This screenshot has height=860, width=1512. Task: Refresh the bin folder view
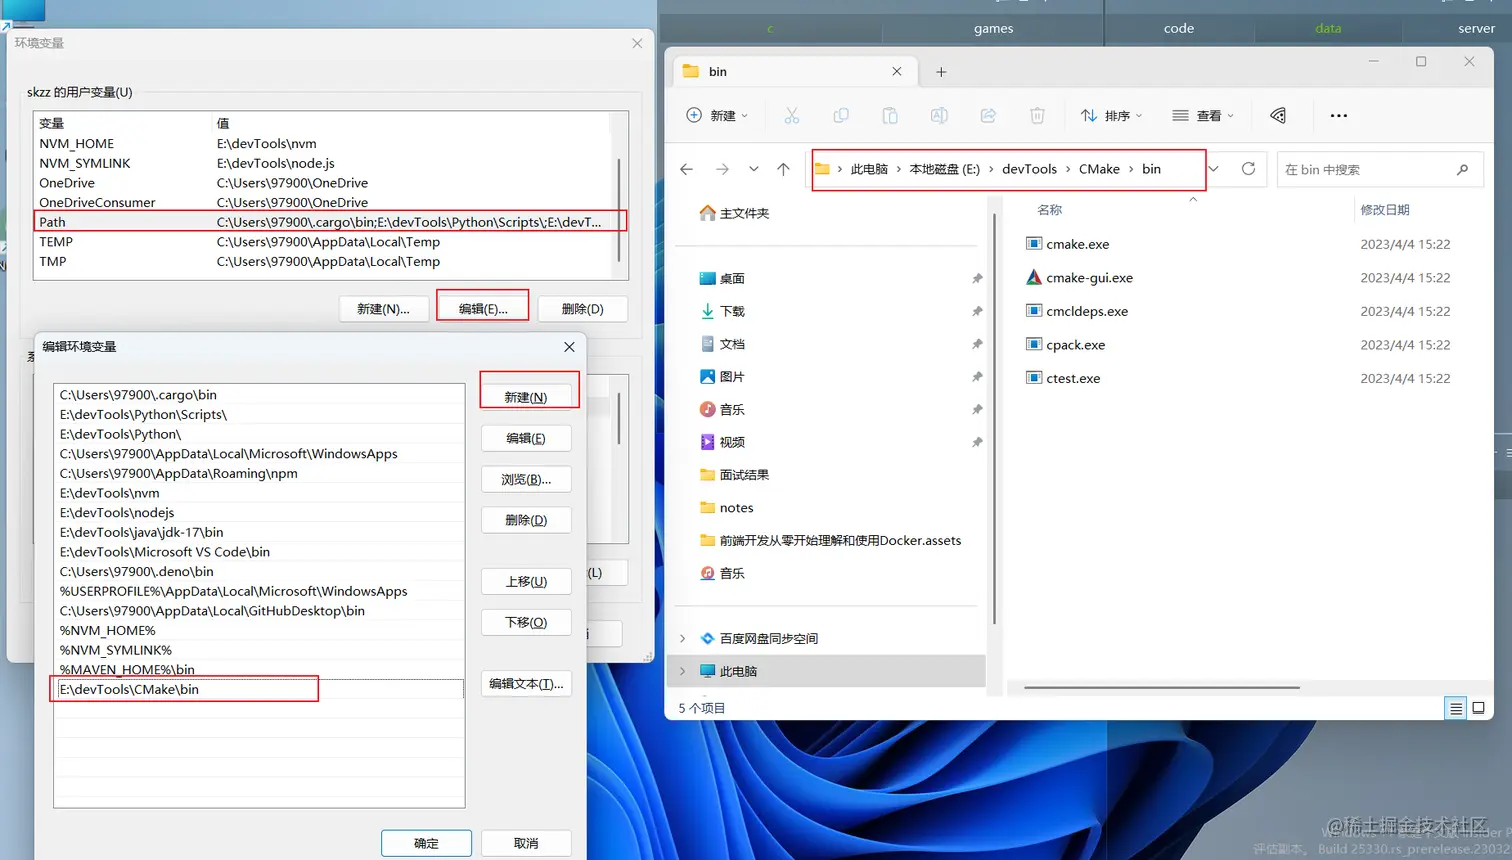click(x=1248, y=169)
